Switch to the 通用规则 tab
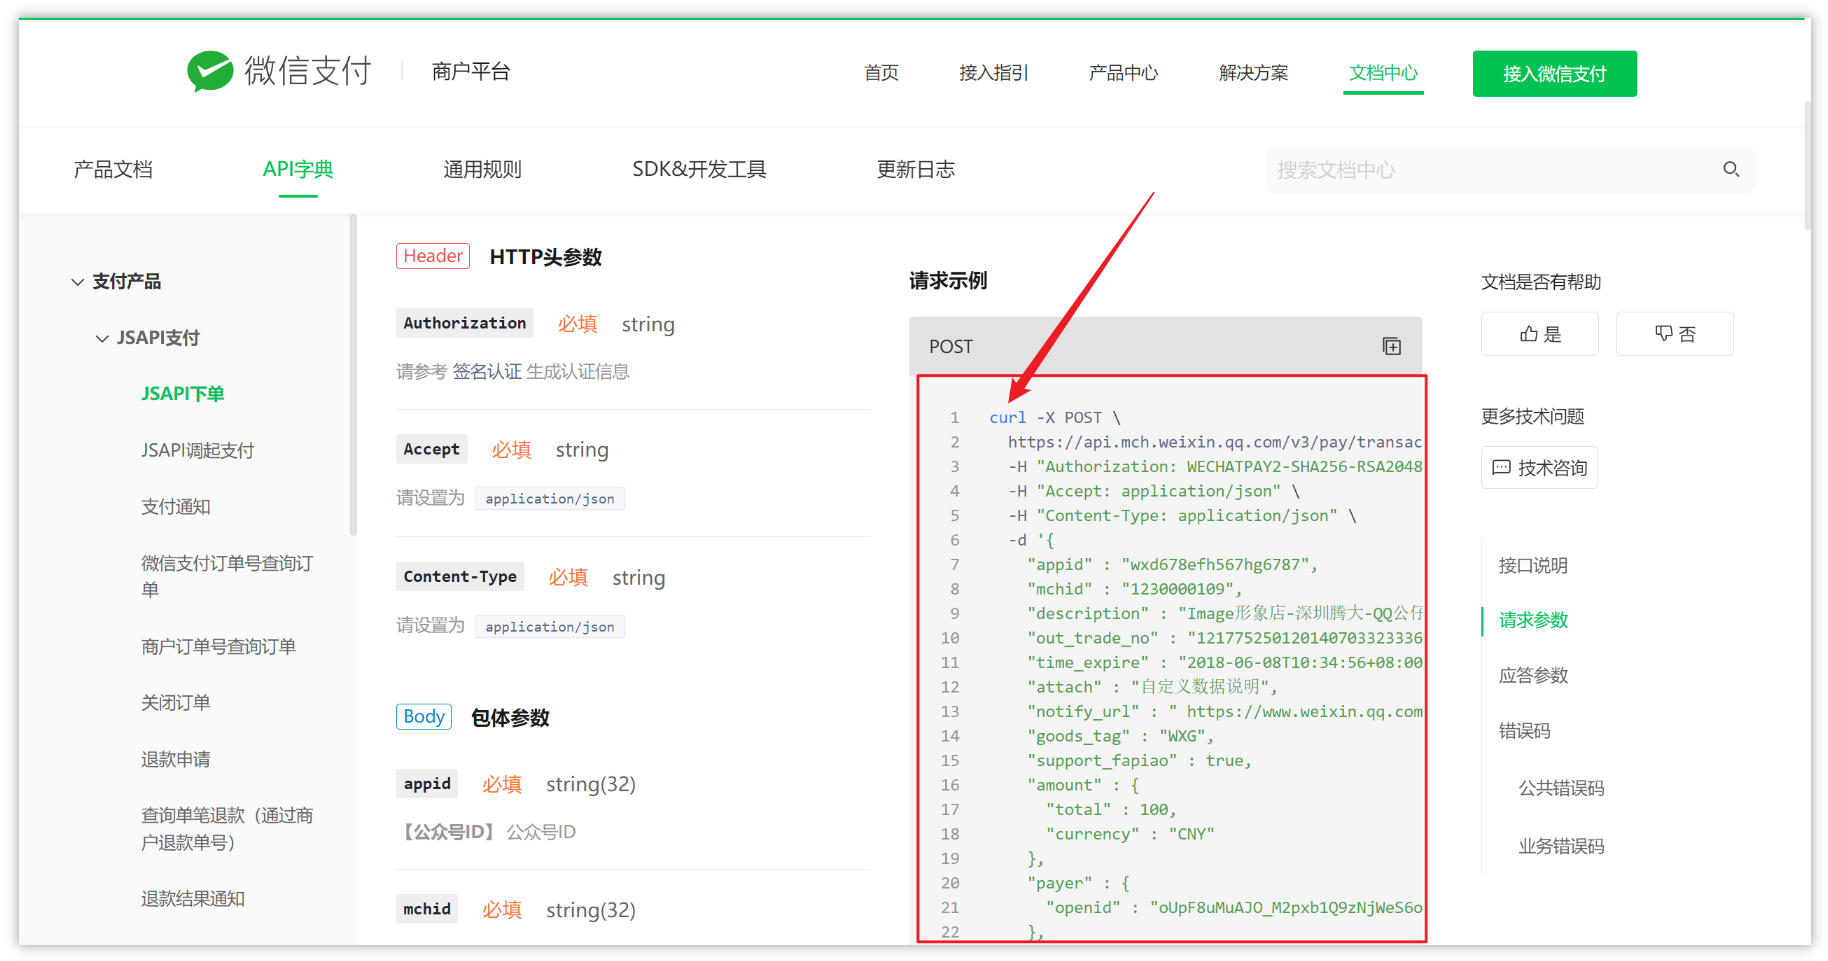This screenshot has height=961, width=1828. [x=482, y=169]
